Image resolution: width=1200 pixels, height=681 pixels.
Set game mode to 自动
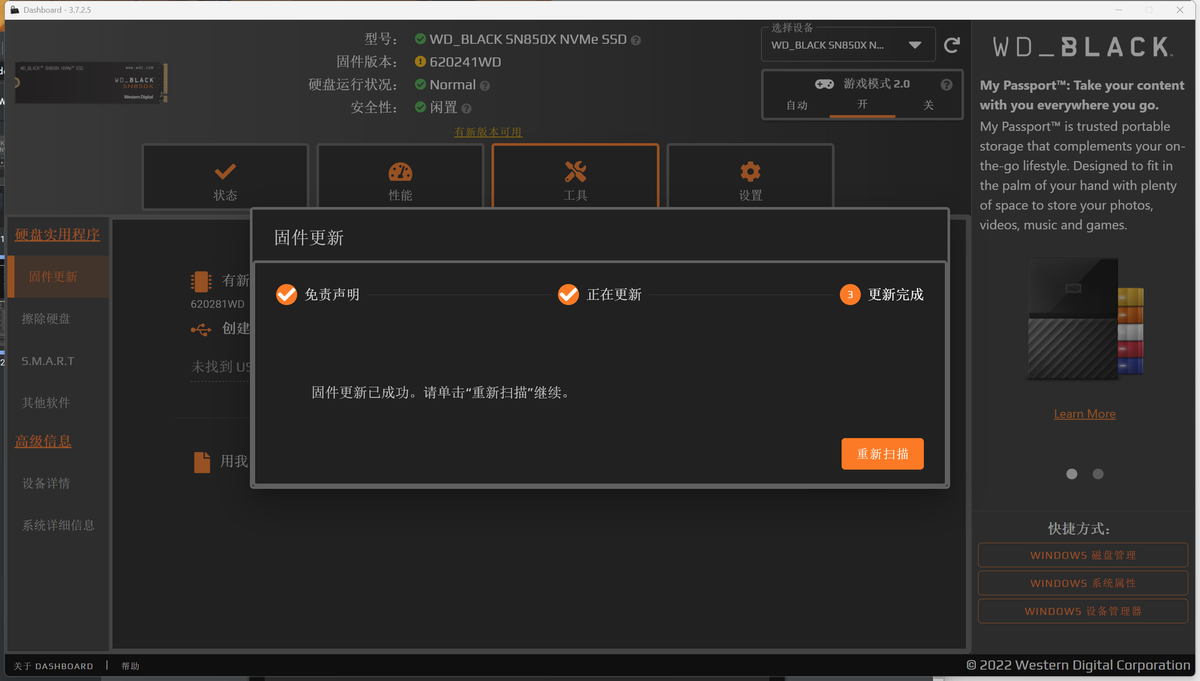click(x=797, y=105)
